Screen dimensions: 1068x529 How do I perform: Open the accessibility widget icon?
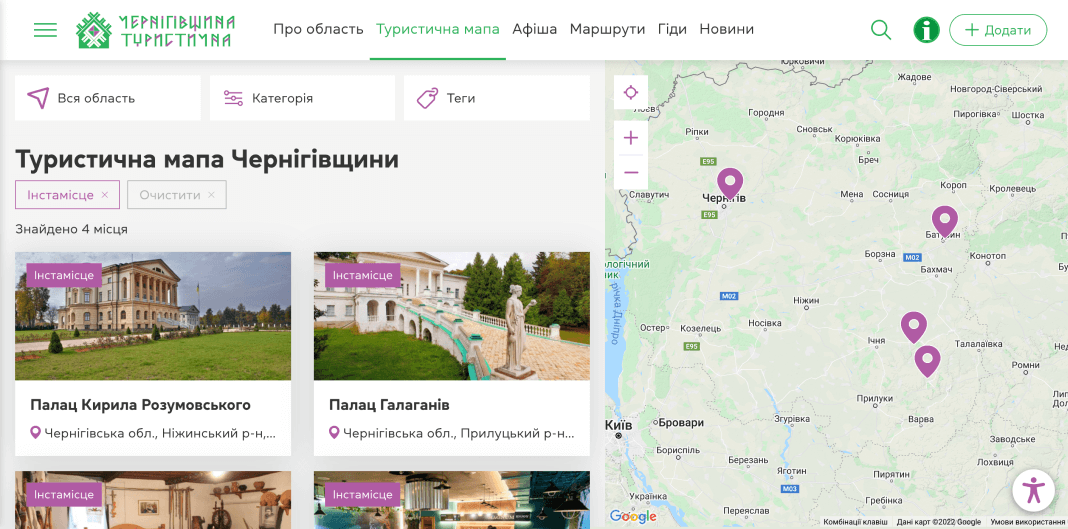(x=1033, y=491)
